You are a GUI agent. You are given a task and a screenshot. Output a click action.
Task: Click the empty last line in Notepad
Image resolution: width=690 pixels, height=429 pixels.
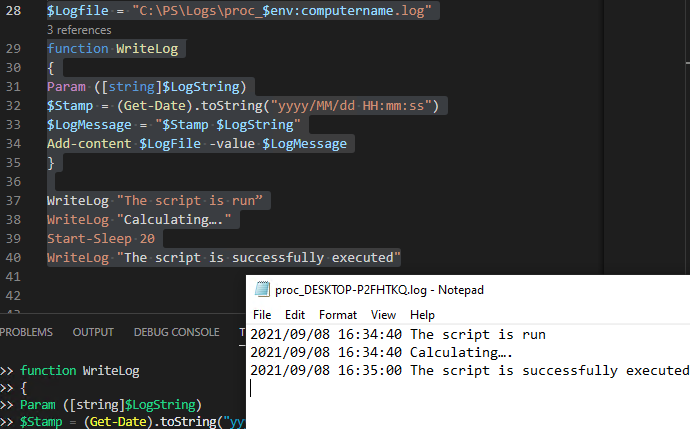click(x=400, y=389)
